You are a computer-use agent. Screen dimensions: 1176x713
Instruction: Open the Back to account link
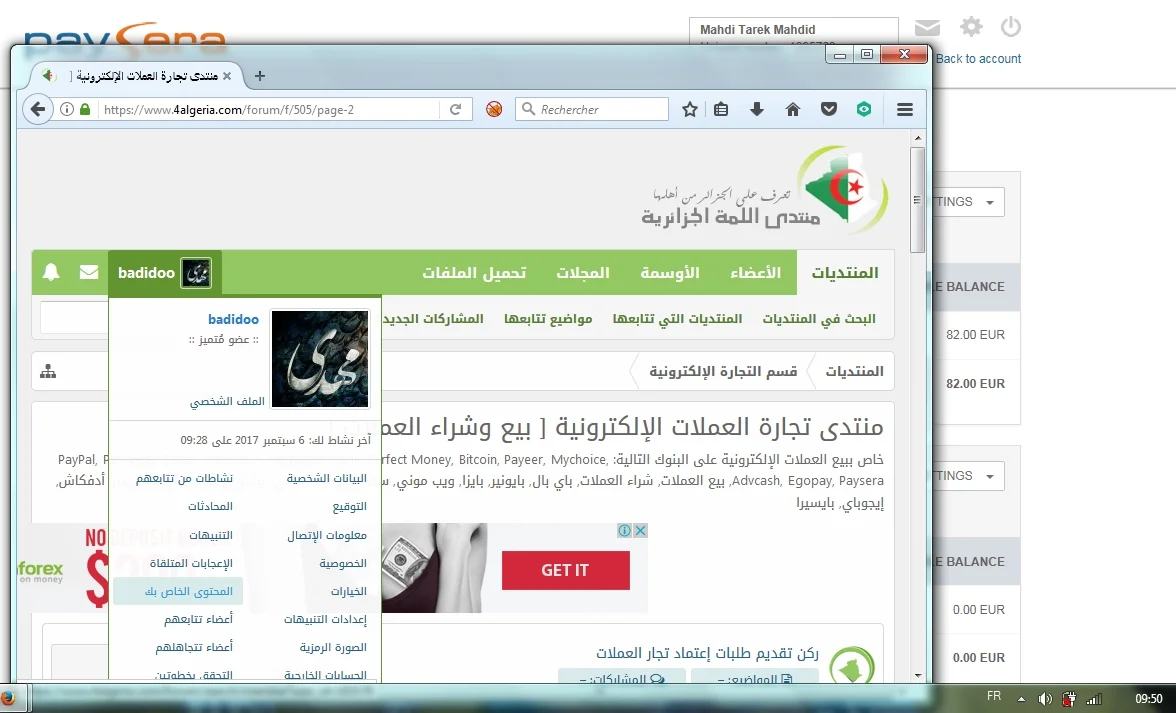pyautogui.click(x=978, y=59)
